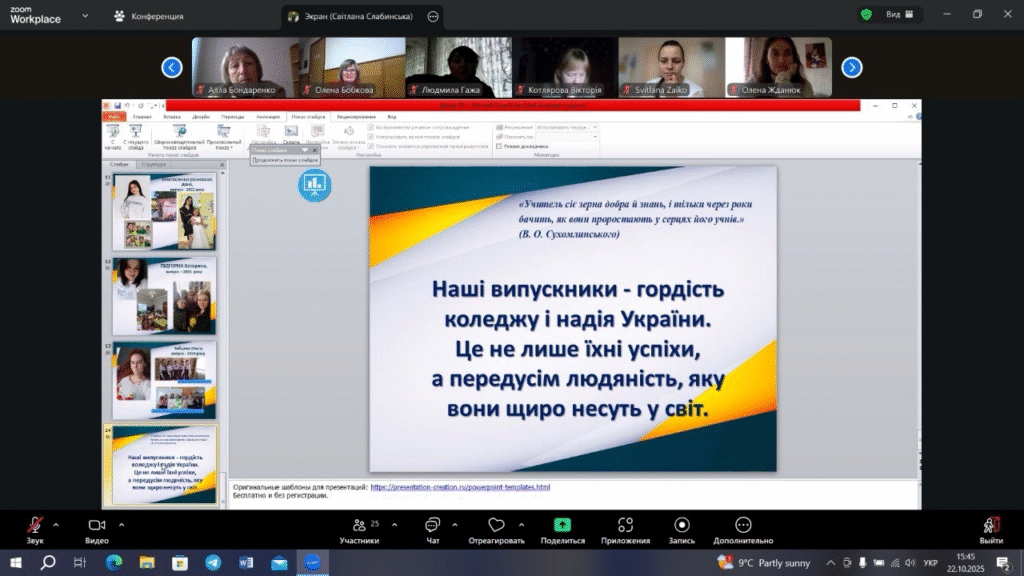
Task: Start recording with the Запись button
Action: click(x=682, y=525)
